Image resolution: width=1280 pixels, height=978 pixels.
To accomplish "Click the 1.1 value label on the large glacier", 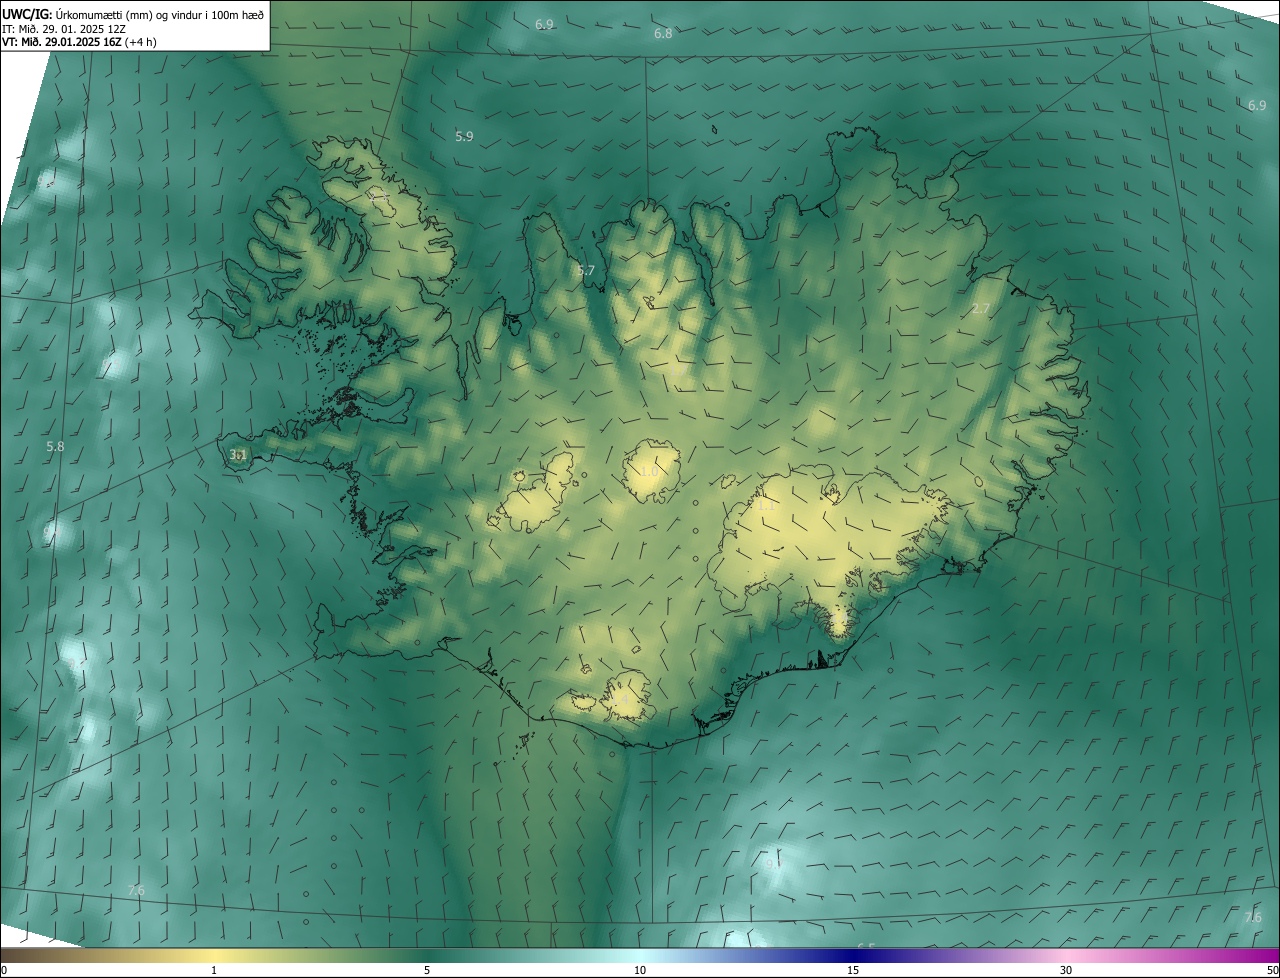I will click(765, 506).
